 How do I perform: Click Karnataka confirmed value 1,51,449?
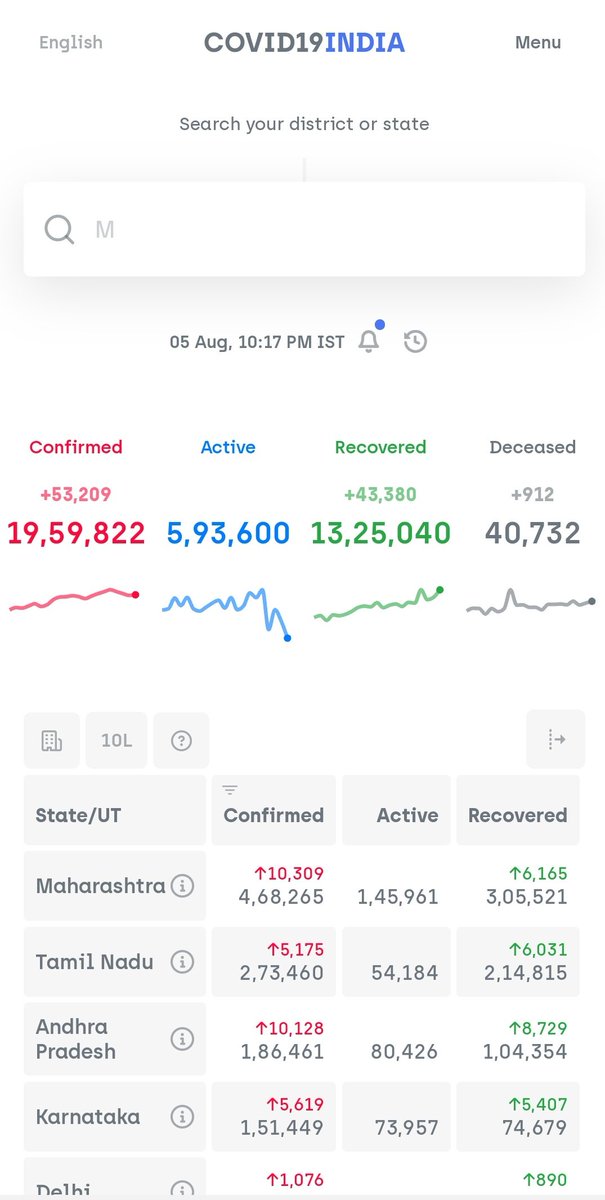tap(282, 1128)
